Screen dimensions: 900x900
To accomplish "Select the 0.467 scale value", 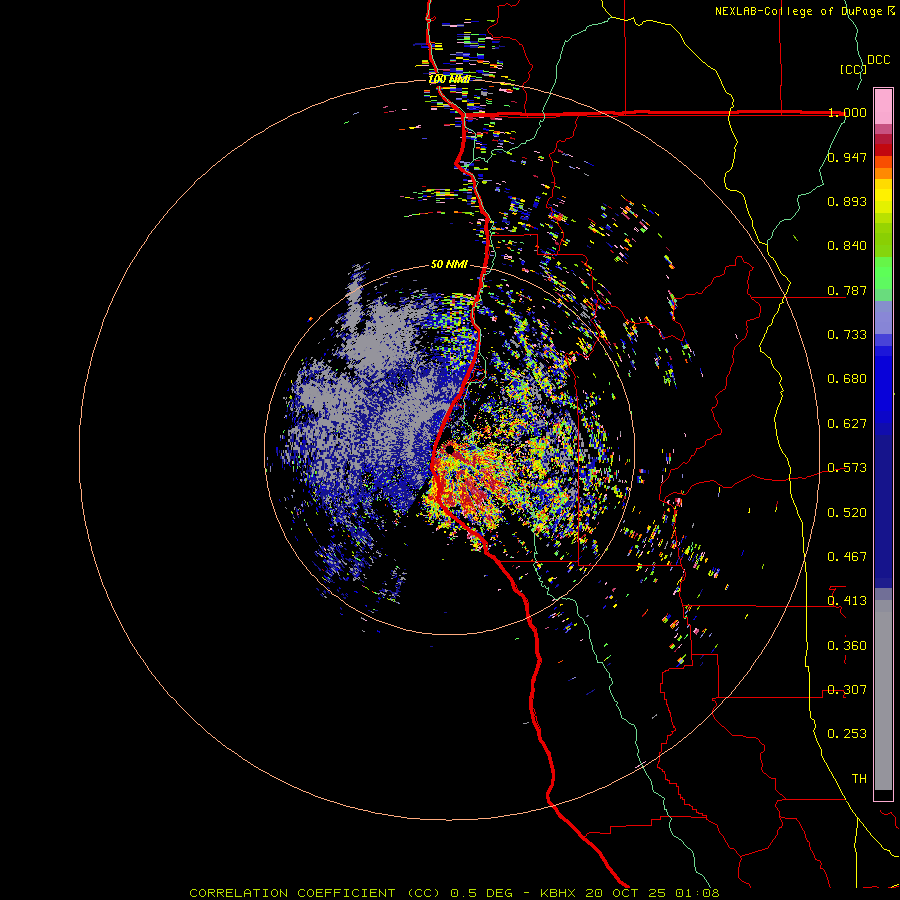I will pos(847,557).
